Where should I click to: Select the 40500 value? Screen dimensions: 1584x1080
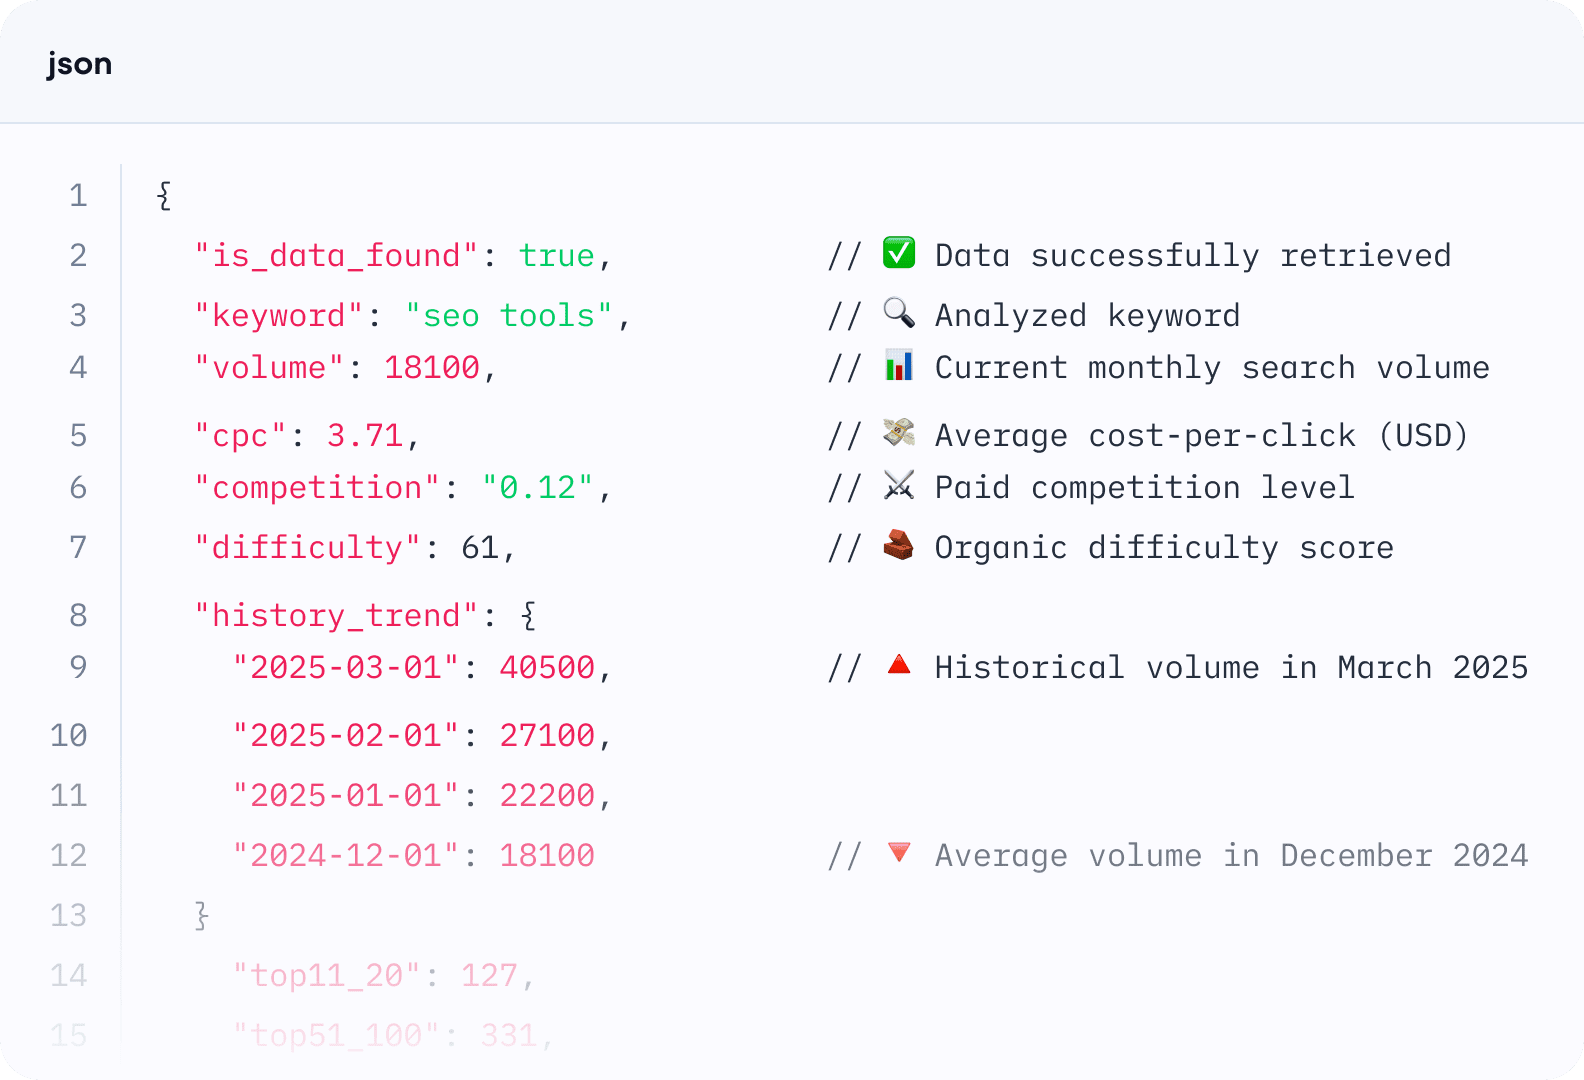click(x=547, y=668)
